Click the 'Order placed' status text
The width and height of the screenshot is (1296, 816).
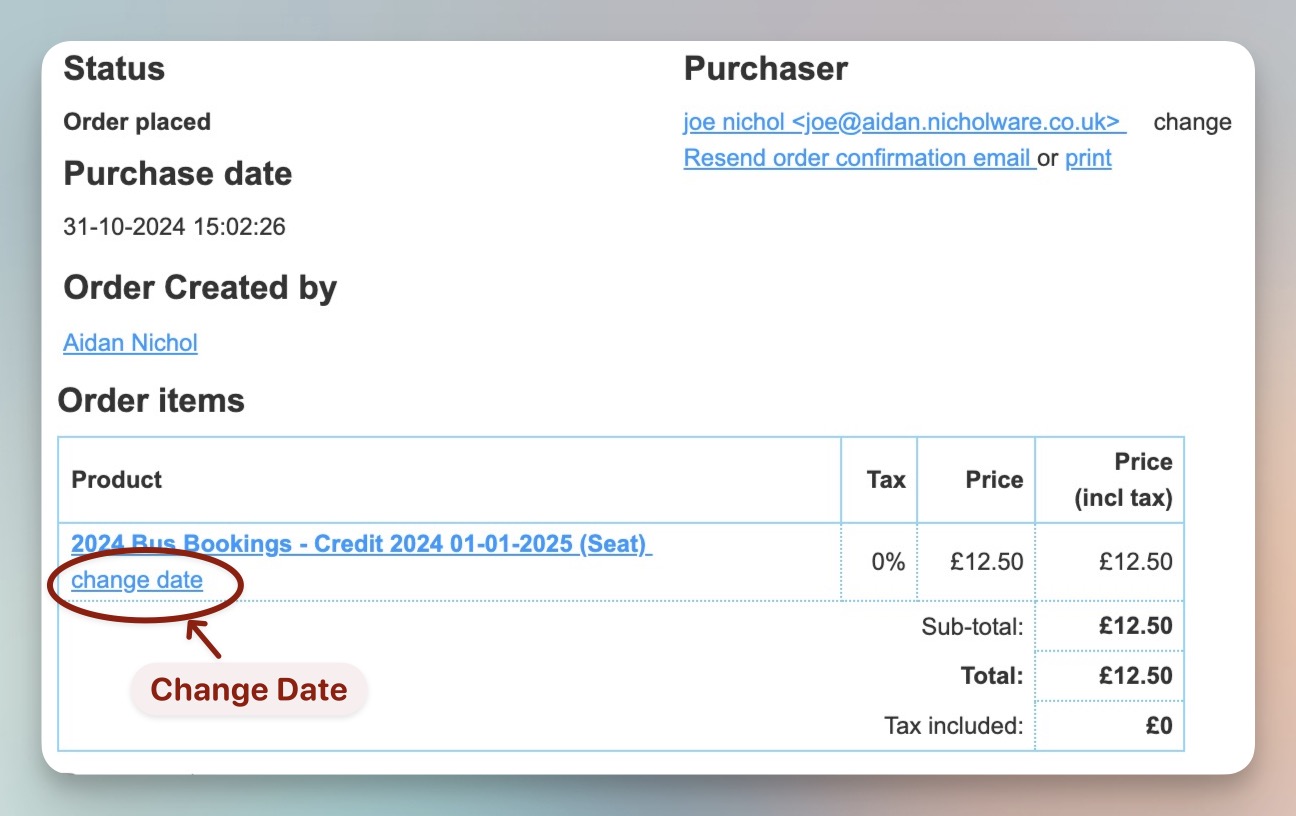(137, 122)
